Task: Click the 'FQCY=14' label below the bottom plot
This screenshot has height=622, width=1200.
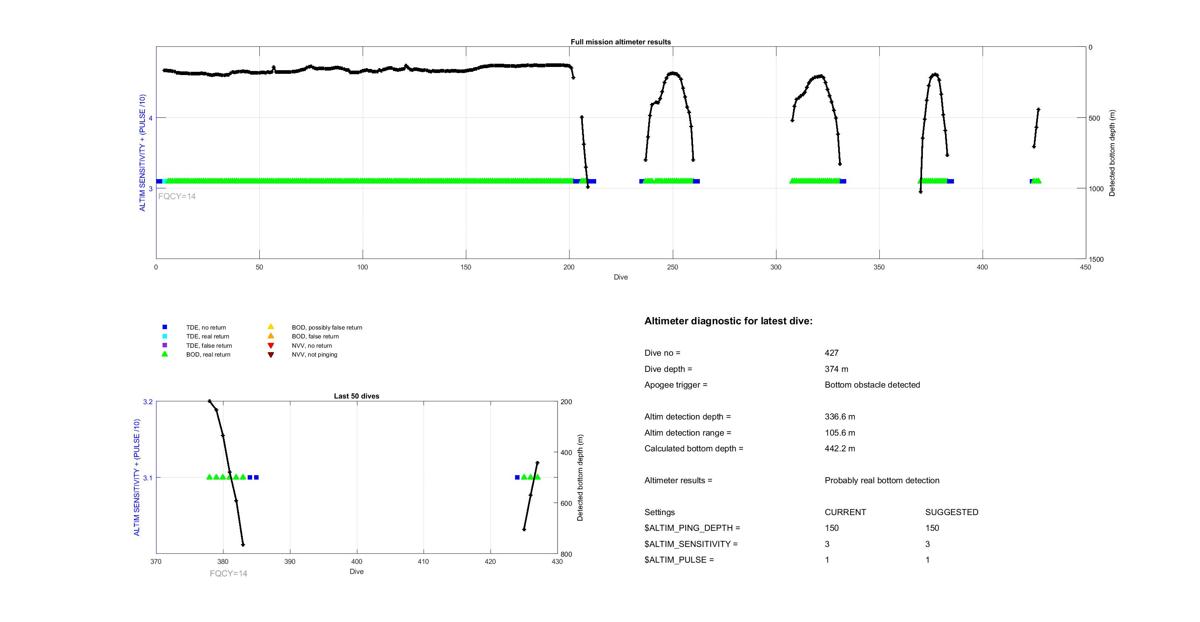Action: (228, 573)
